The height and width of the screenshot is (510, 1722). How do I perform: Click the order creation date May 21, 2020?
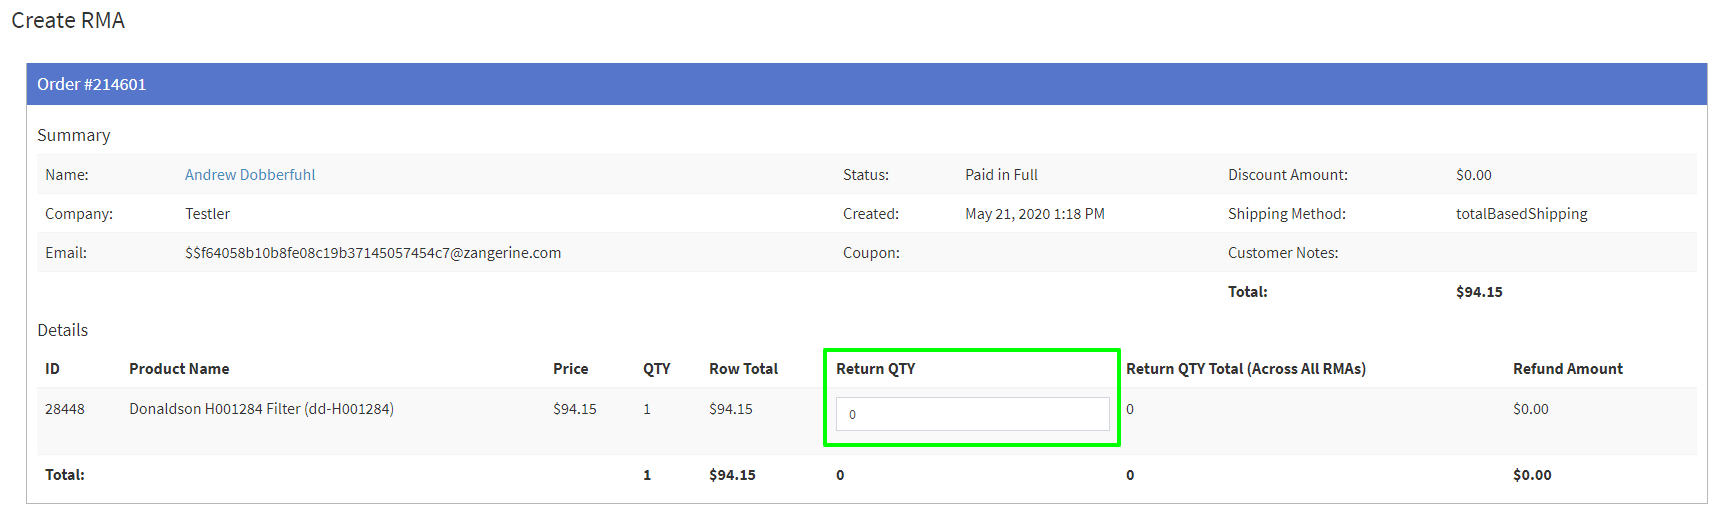coord(1034,214)
